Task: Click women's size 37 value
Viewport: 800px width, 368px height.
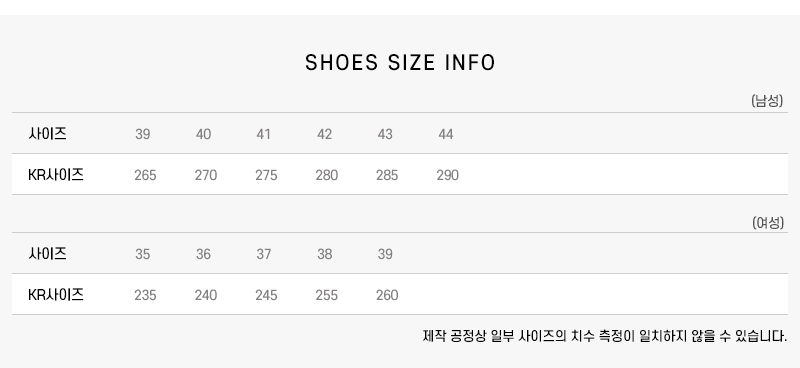Action: coord(264,254)
